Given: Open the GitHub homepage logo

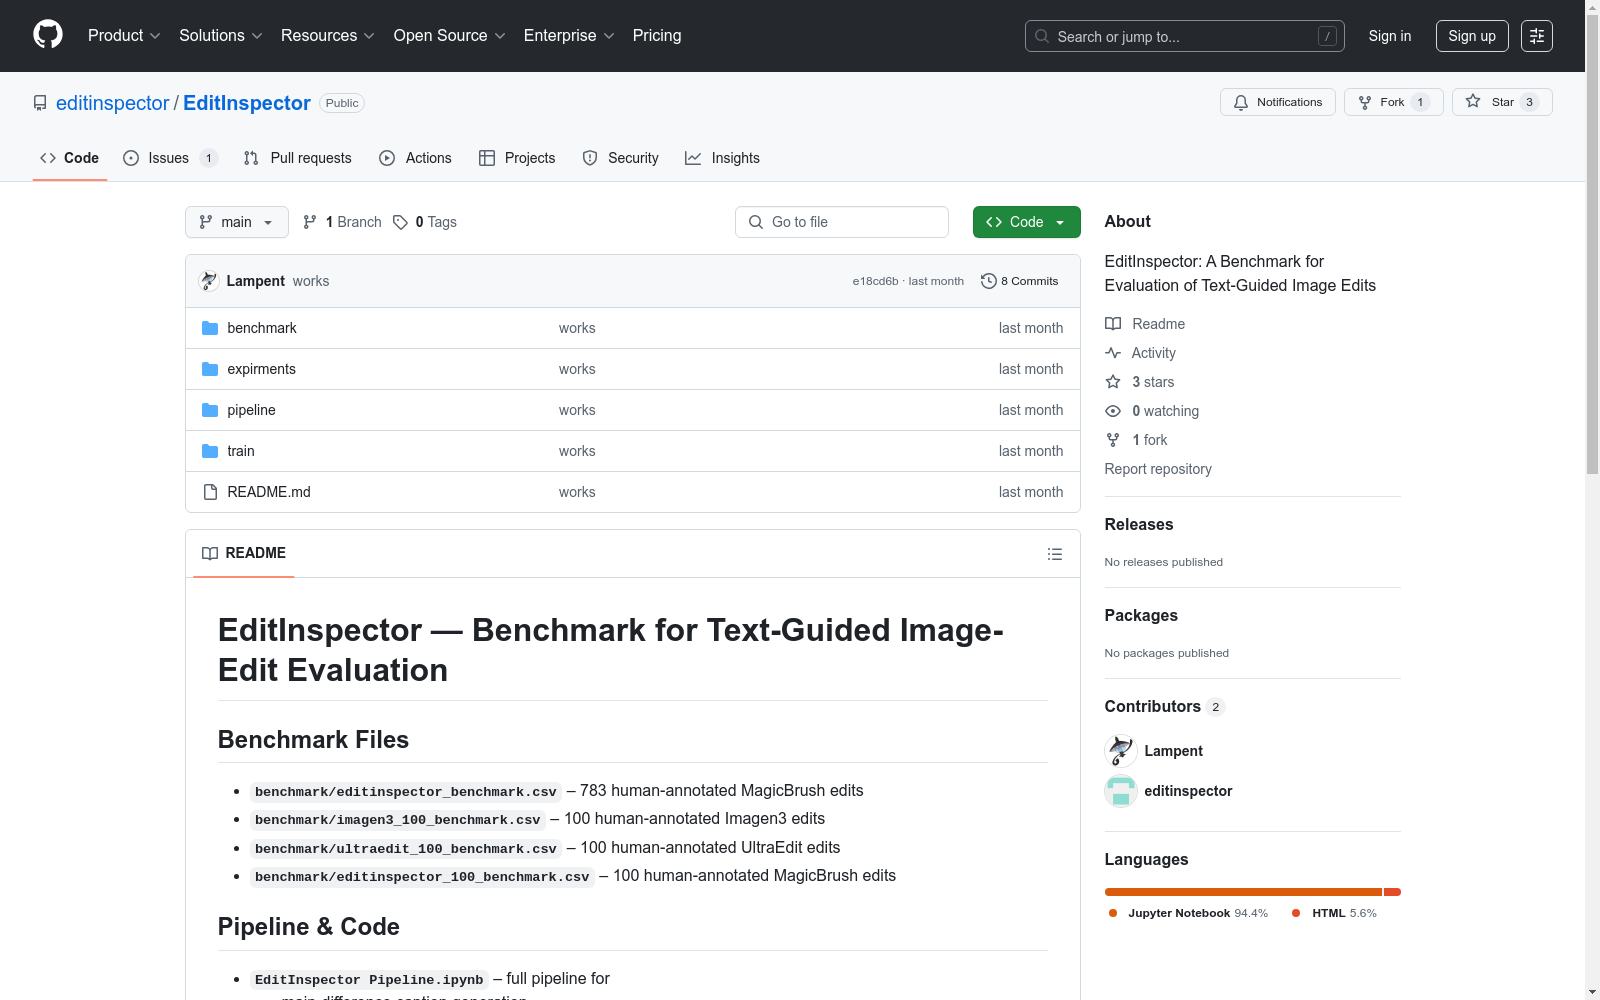Looking at the screenshot, I should (48, 35).
